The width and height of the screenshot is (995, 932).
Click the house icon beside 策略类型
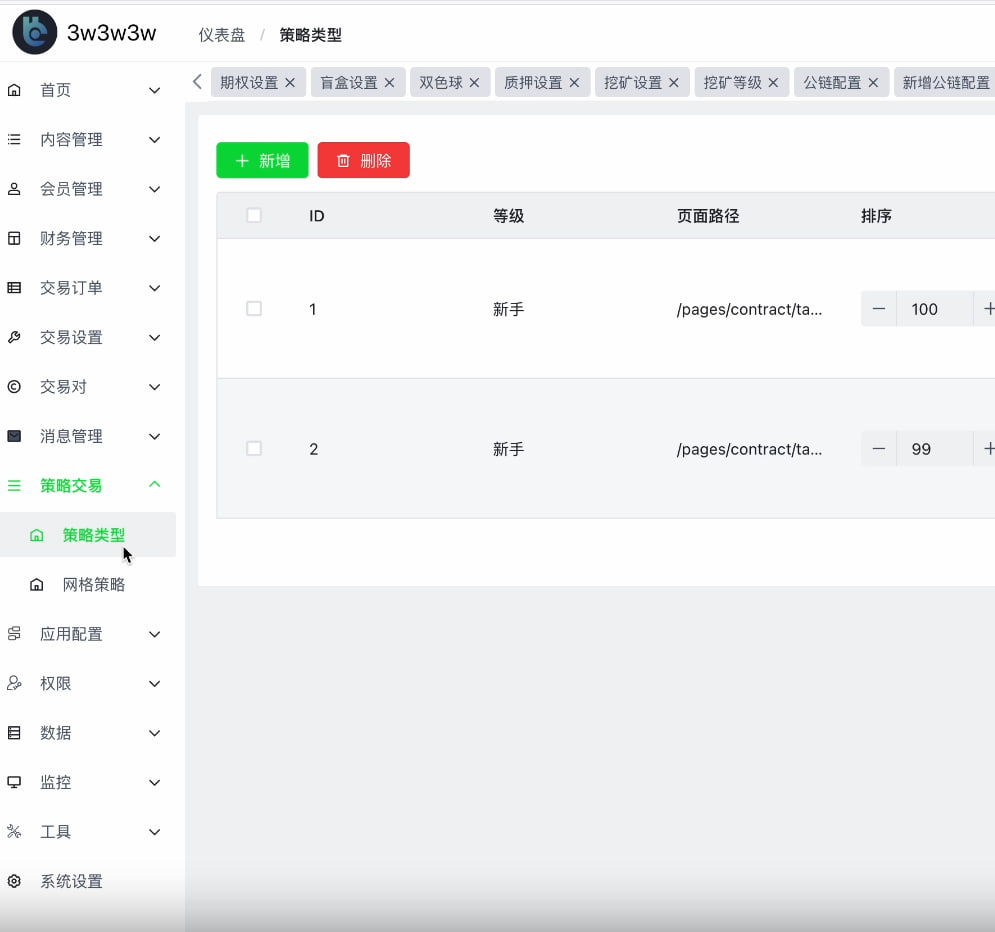click(x=37, y=535)
